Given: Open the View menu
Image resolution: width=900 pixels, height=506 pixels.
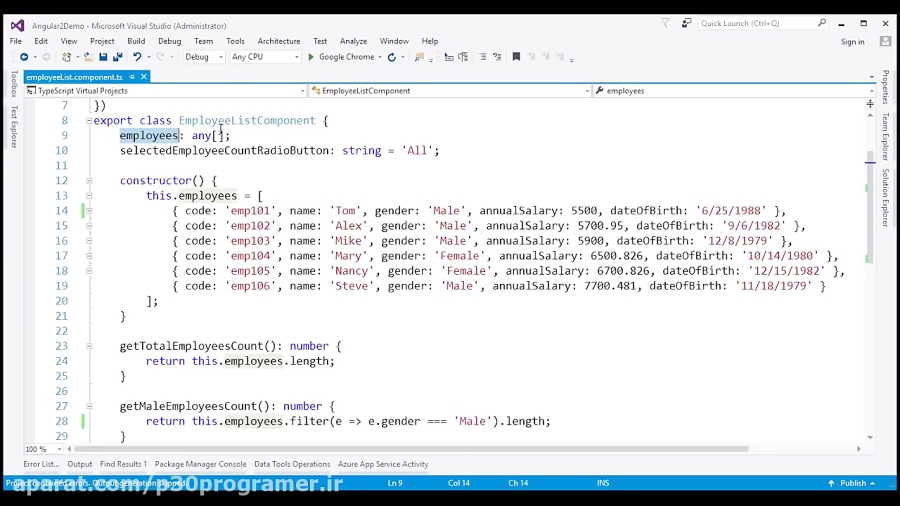Looking at the screenshot, I should (69, 41).
